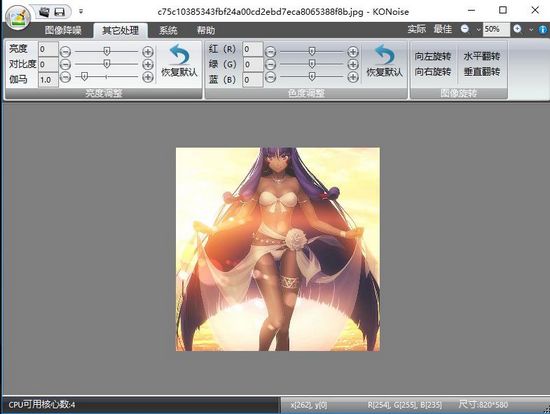Click 水平翻转 to flip horizontally
This screenshot has width=550, height=414.
pos(482,56)
